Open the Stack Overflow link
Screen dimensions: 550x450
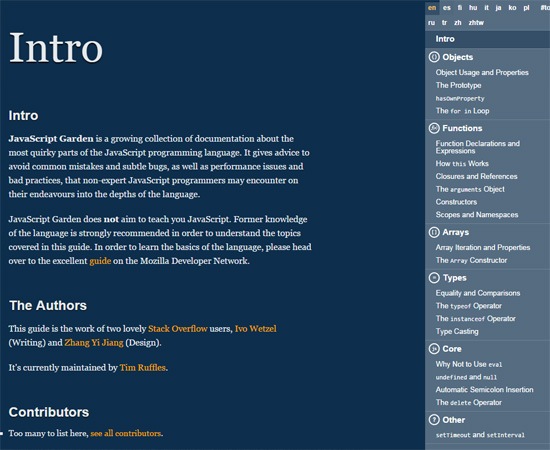pyautogui.click(x=178, y=329)
